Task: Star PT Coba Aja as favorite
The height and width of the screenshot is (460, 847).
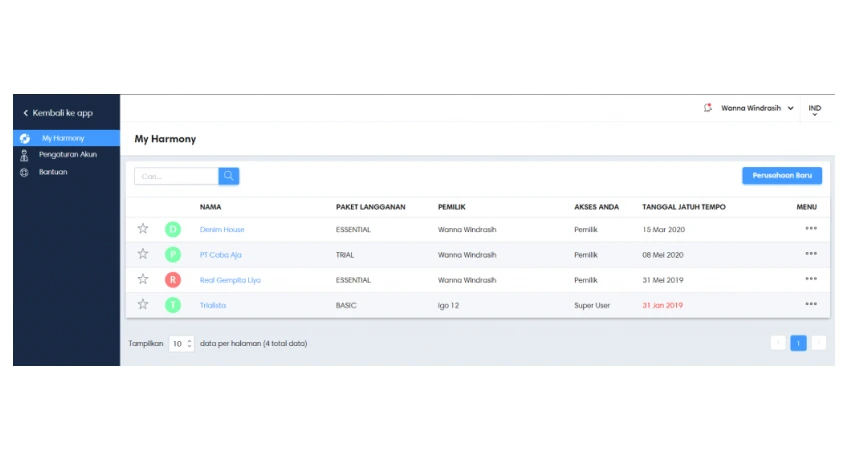Action: pyautogui.click(x=143, y=254)
